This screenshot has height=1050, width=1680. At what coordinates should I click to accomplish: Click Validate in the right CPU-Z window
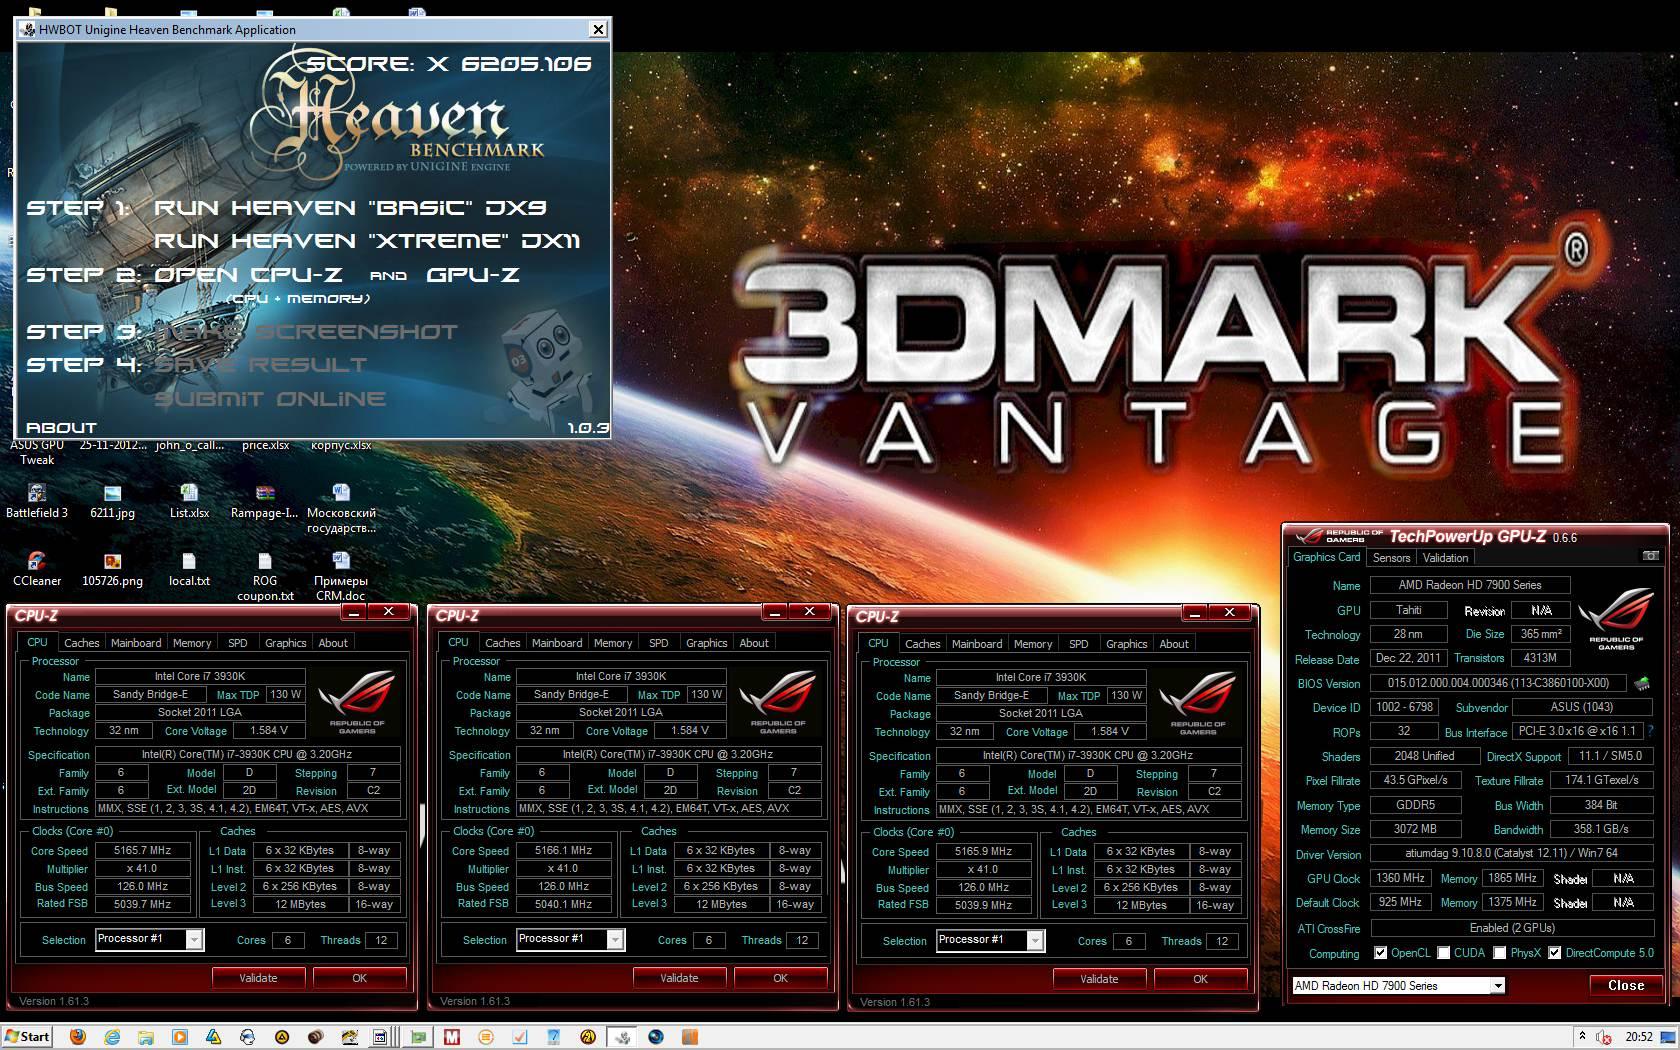[1099, 979]
